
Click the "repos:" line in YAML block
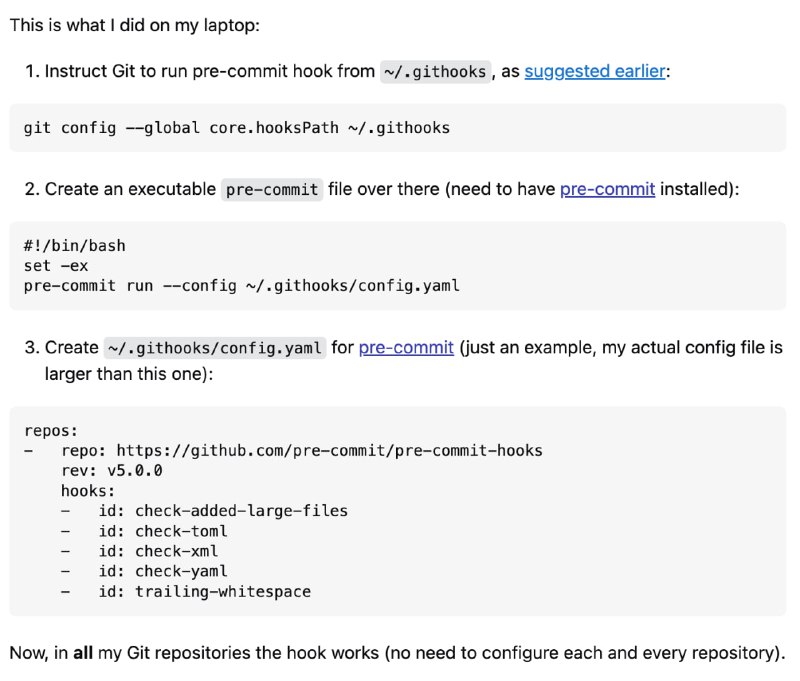tap(51, 431)
